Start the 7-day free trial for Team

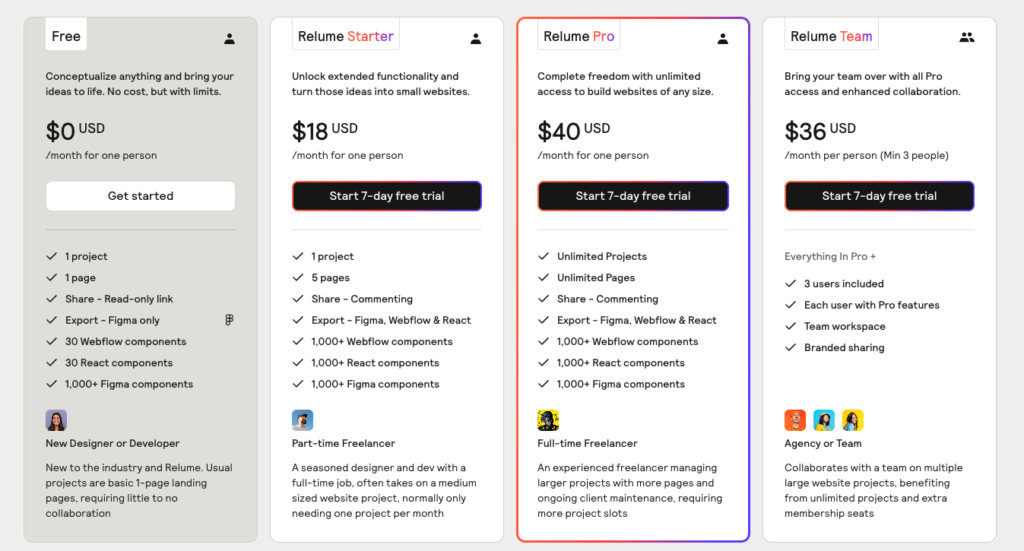click(879, 196)
